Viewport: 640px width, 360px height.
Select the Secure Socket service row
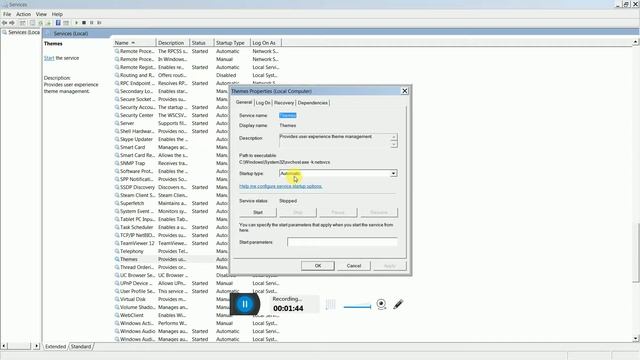coord(171,99)
